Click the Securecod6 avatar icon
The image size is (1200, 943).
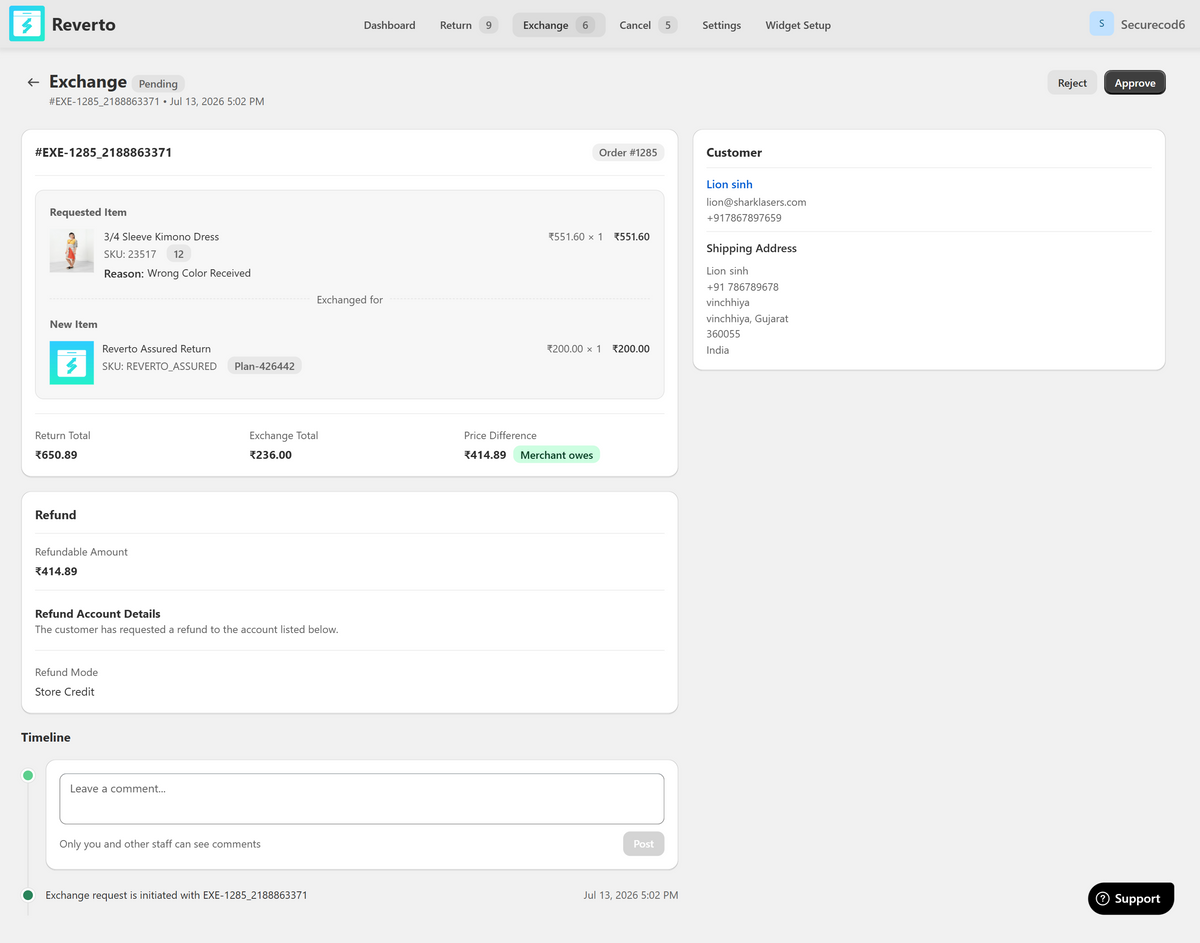(x=1101, y=24)
